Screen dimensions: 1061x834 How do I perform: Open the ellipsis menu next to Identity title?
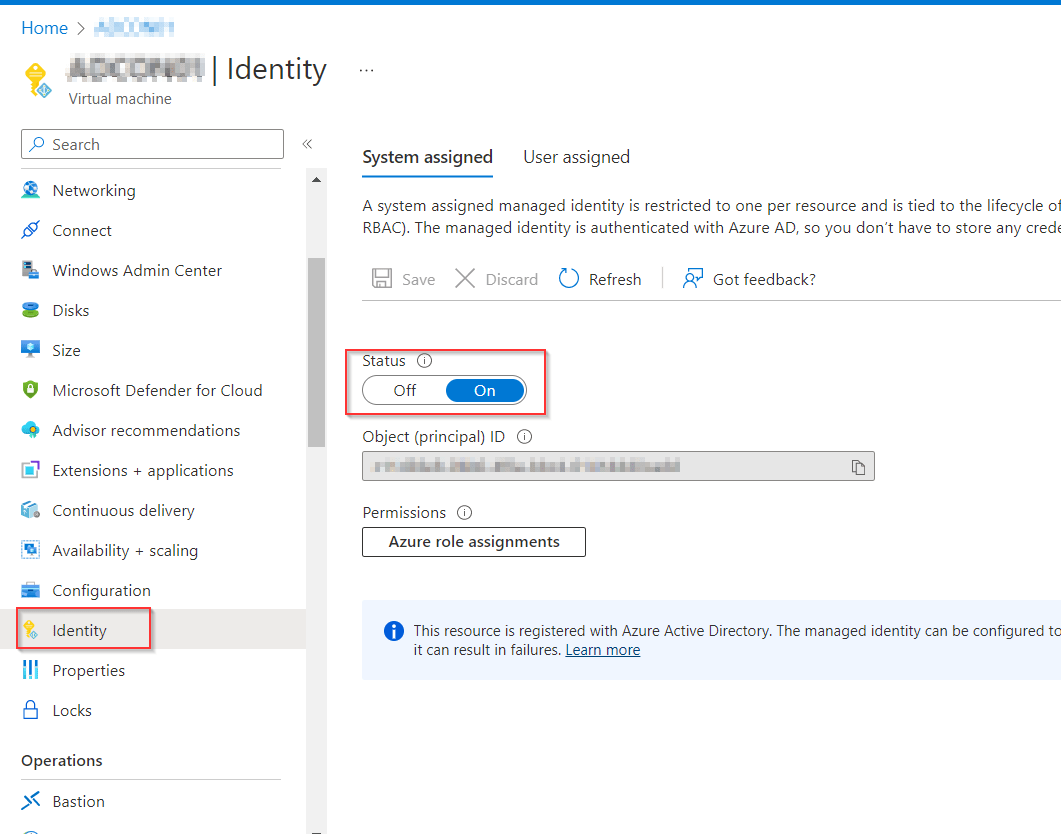click(x=366, y=68)
